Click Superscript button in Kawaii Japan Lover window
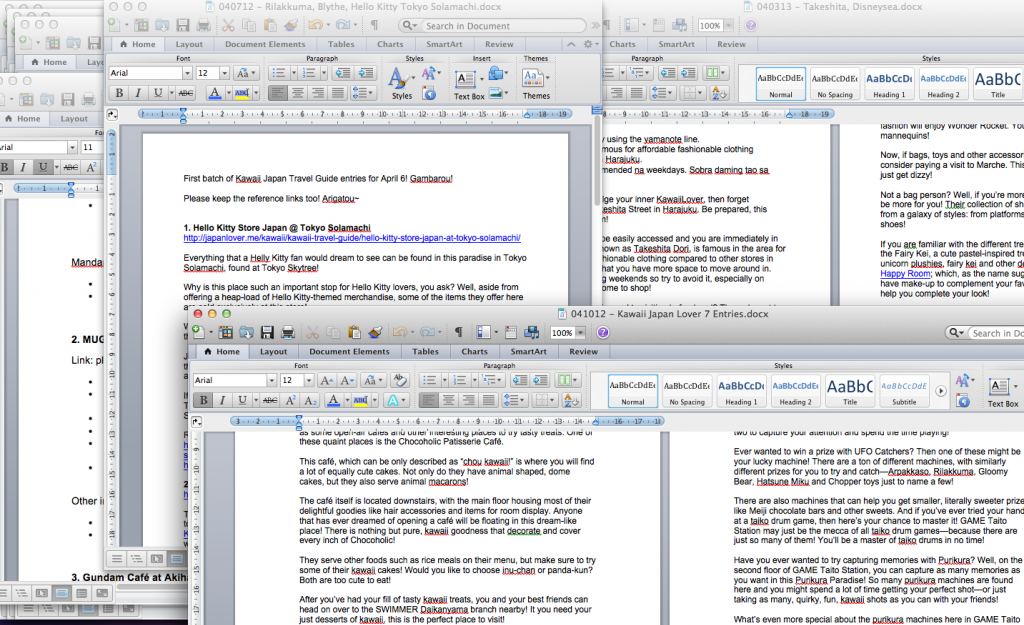Viewport: 1024px width, 625px height. coord(291,400)
